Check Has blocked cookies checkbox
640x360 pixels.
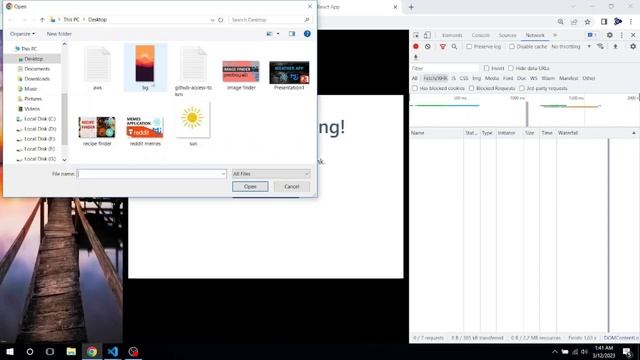(415, 88)
